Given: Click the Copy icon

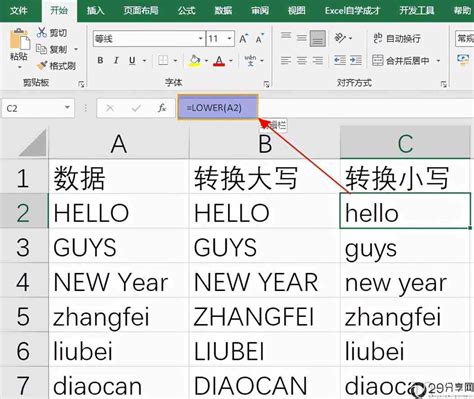Looking at the screenshot, I should 41,49.
